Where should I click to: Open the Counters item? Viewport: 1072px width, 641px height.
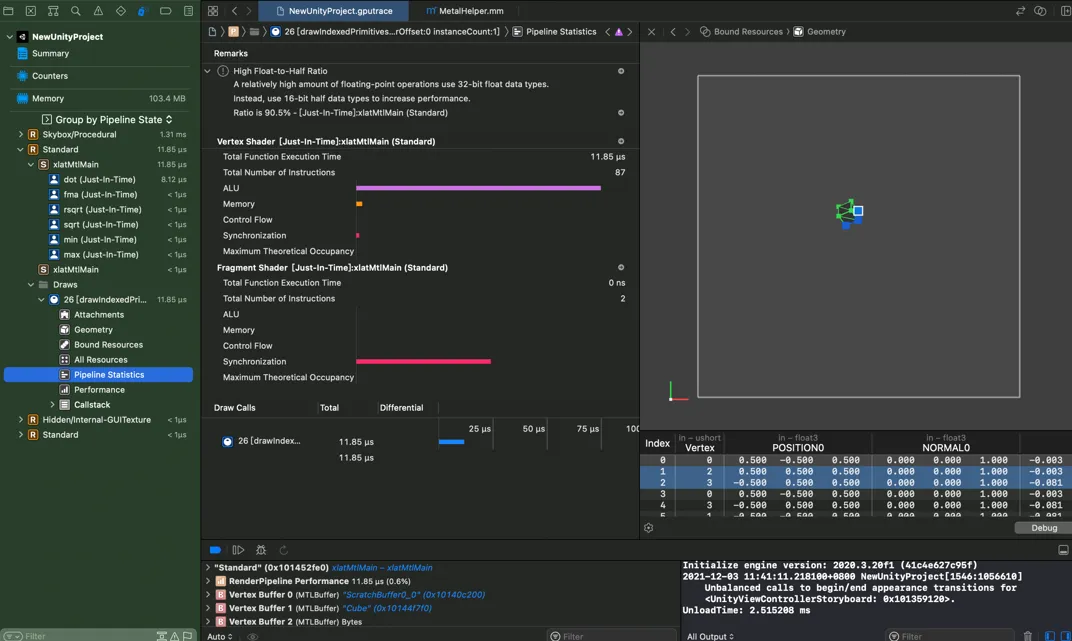(x=50, y=76)
